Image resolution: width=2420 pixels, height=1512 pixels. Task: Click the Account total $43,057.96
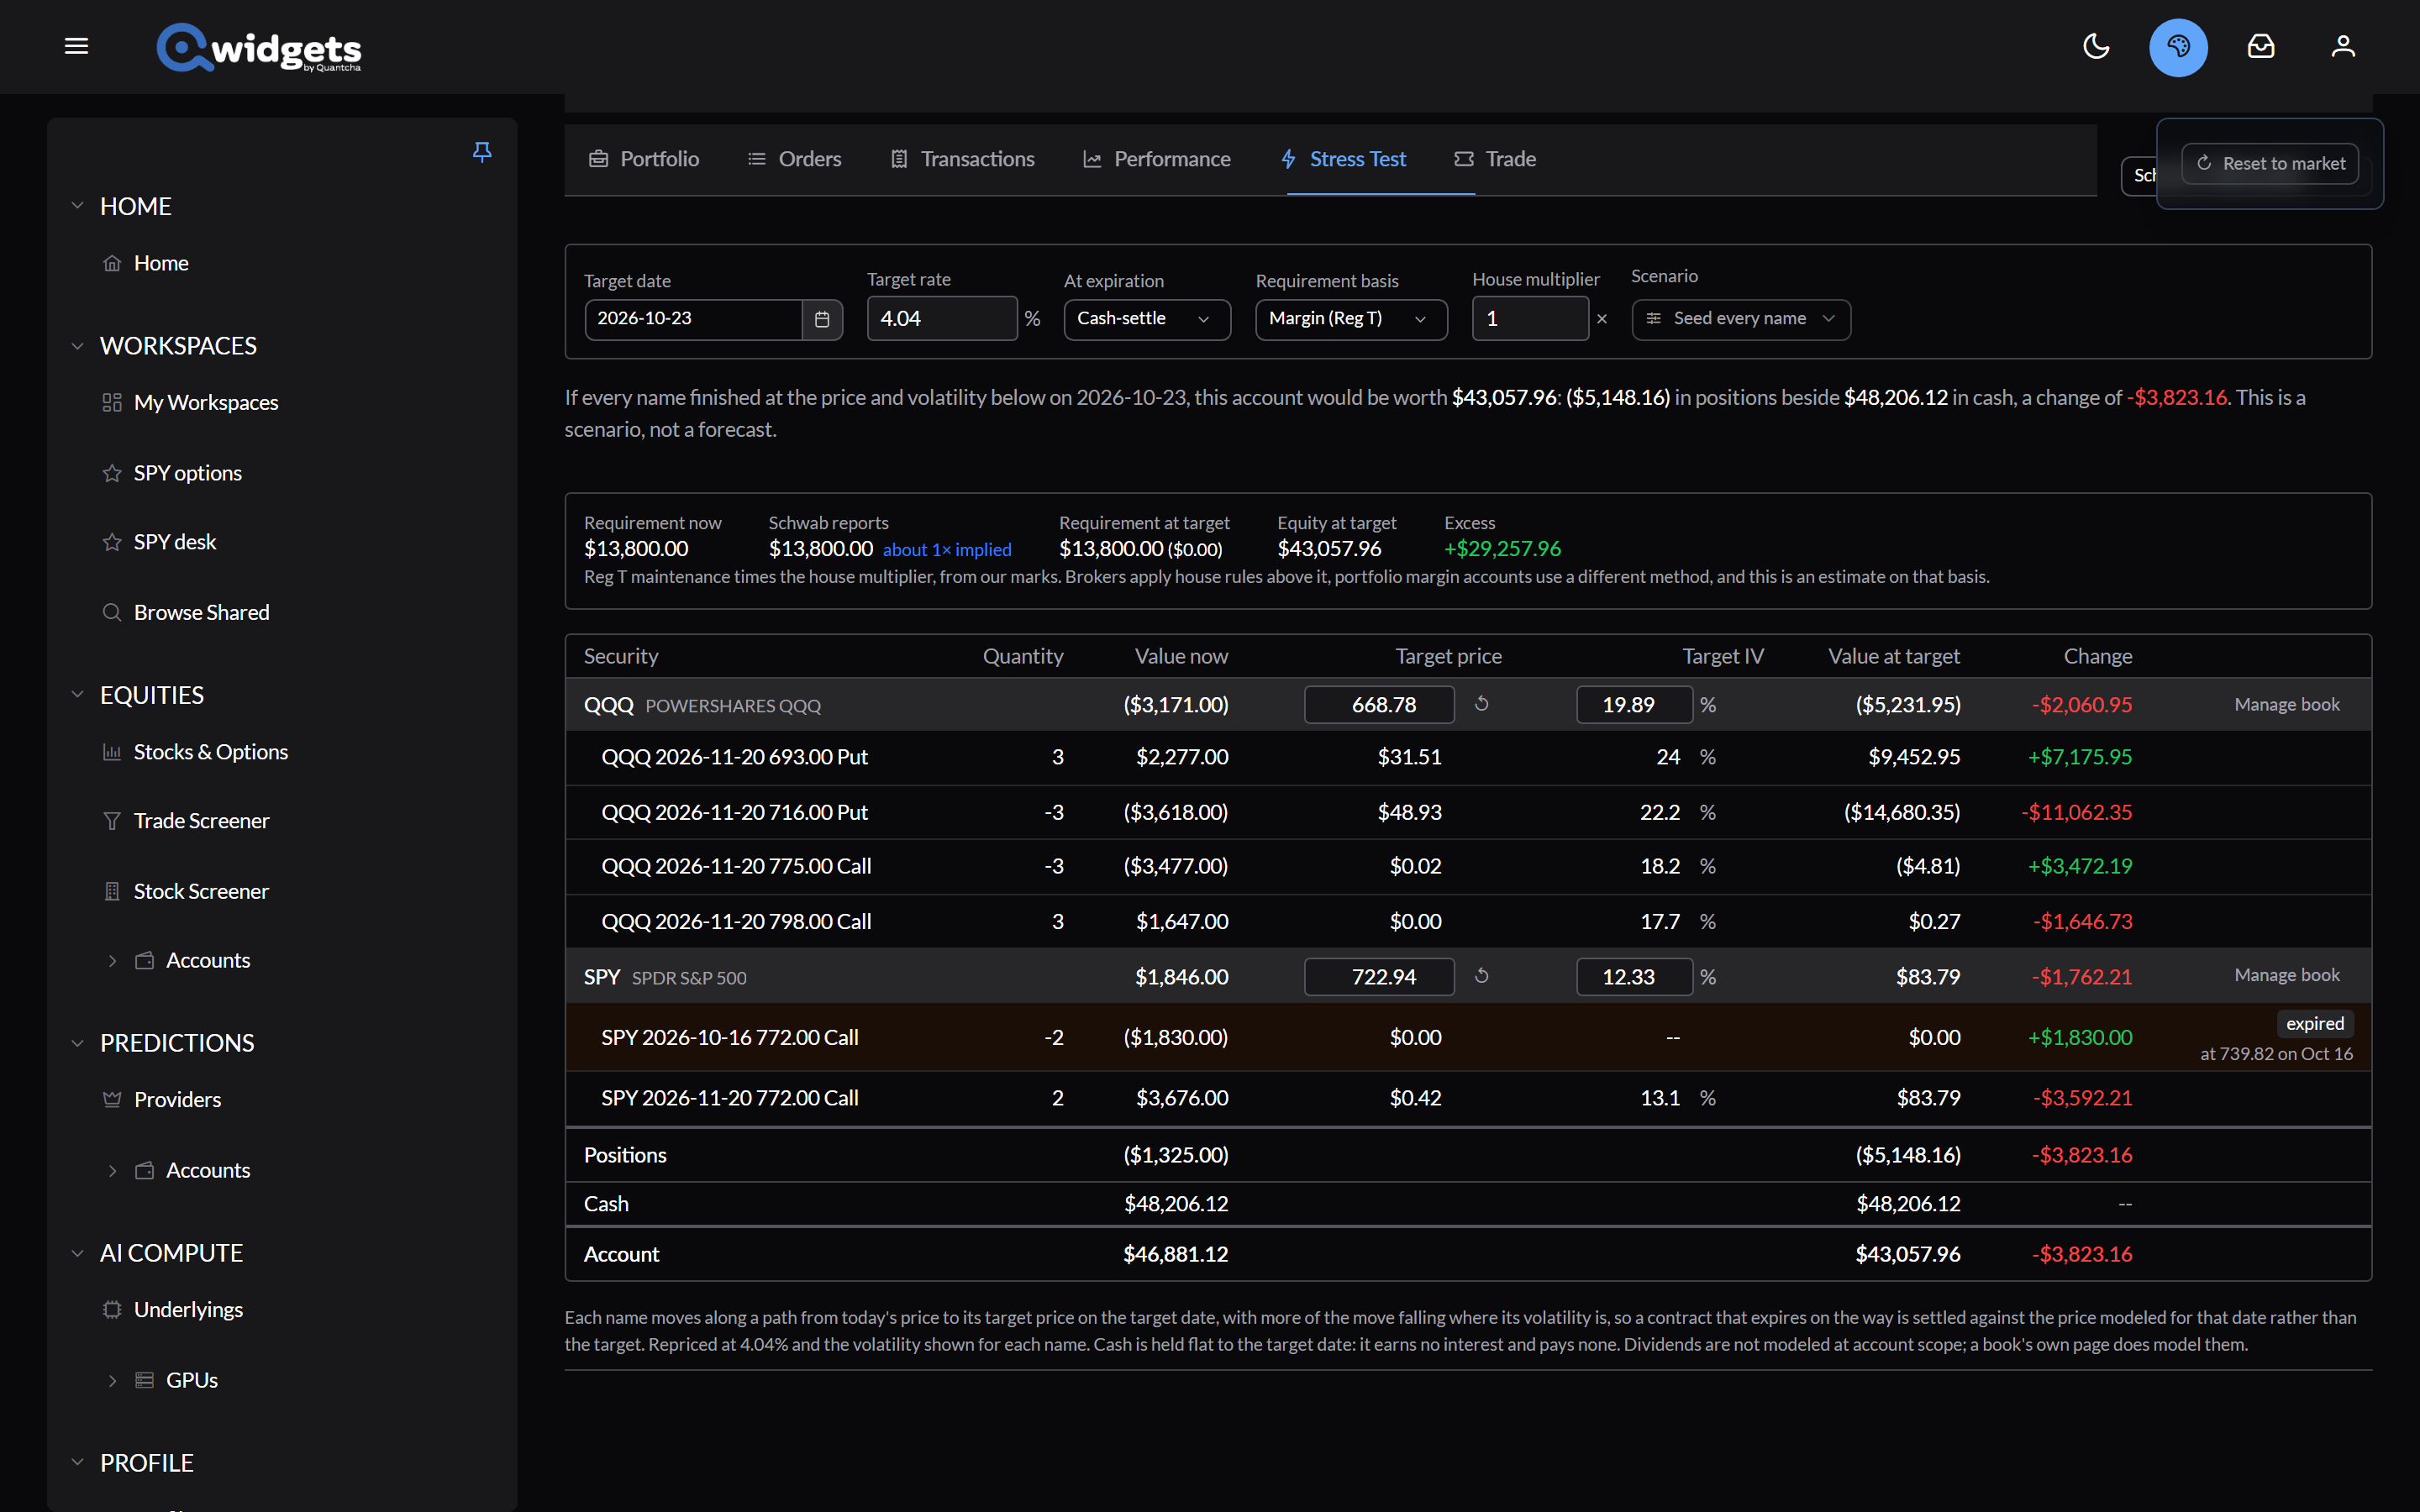click(x=1907, y=1254)
